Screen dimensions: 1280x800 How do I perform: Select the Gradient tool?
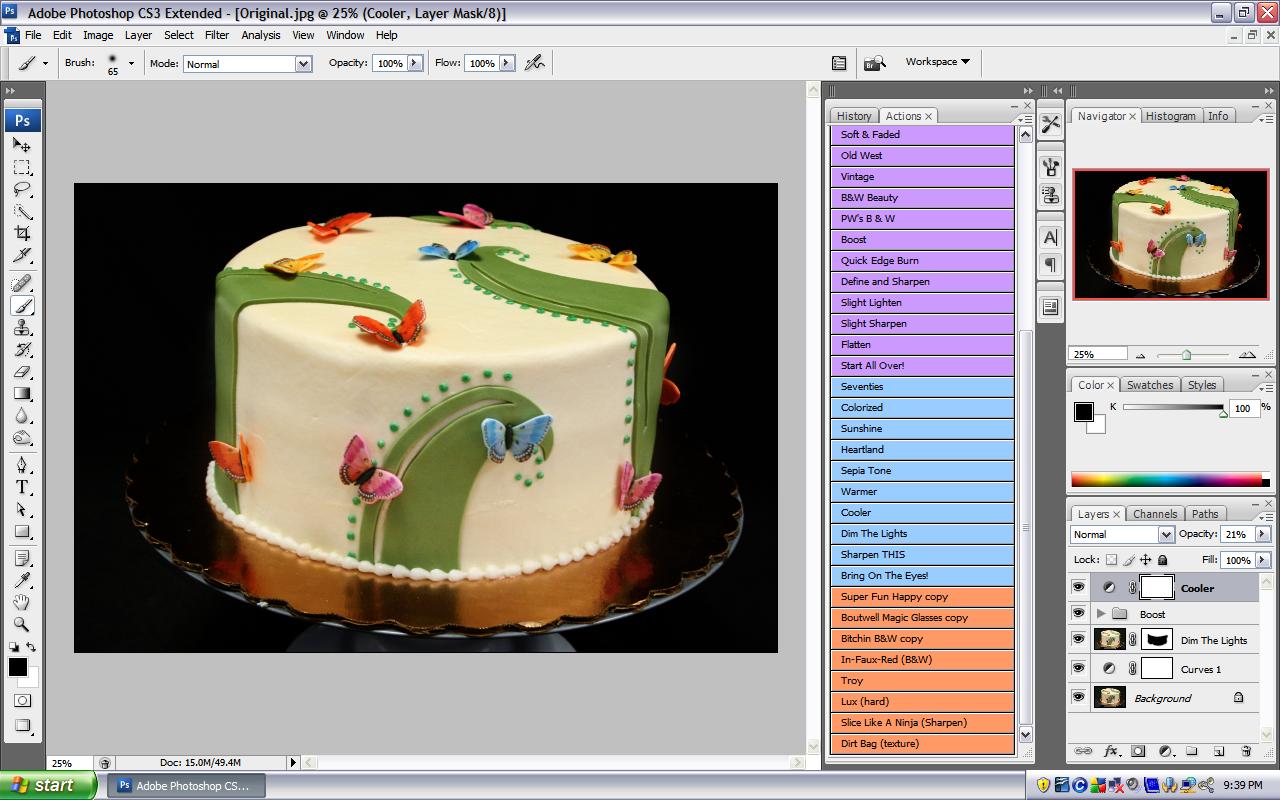(22, 394)
